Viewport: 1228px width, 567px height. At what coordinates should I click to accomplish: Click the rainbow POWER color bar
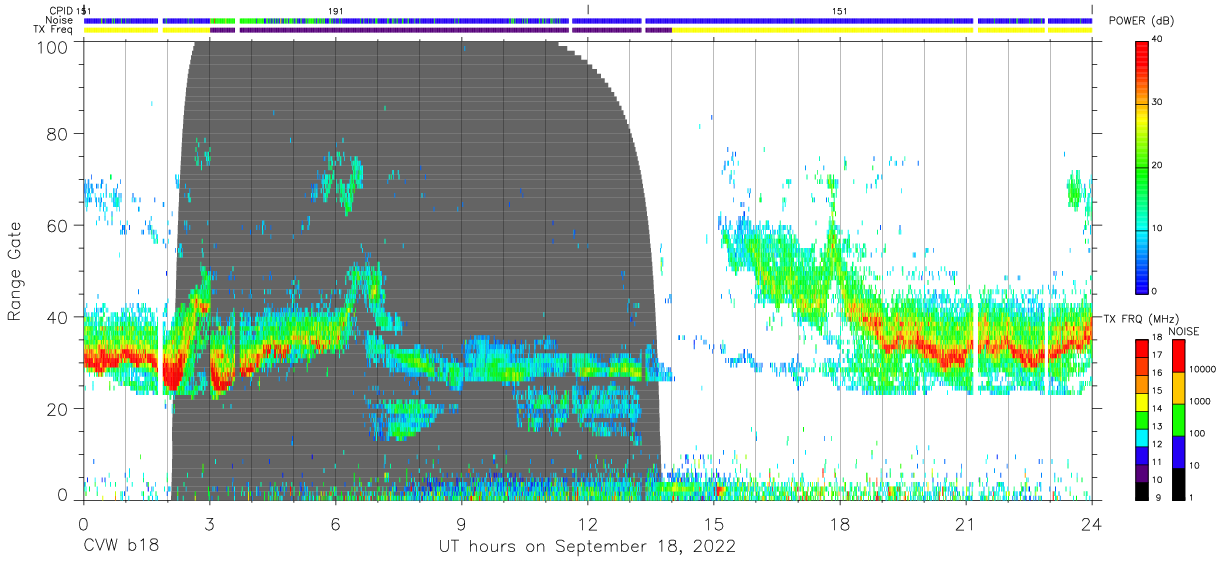coord(1141,166)
